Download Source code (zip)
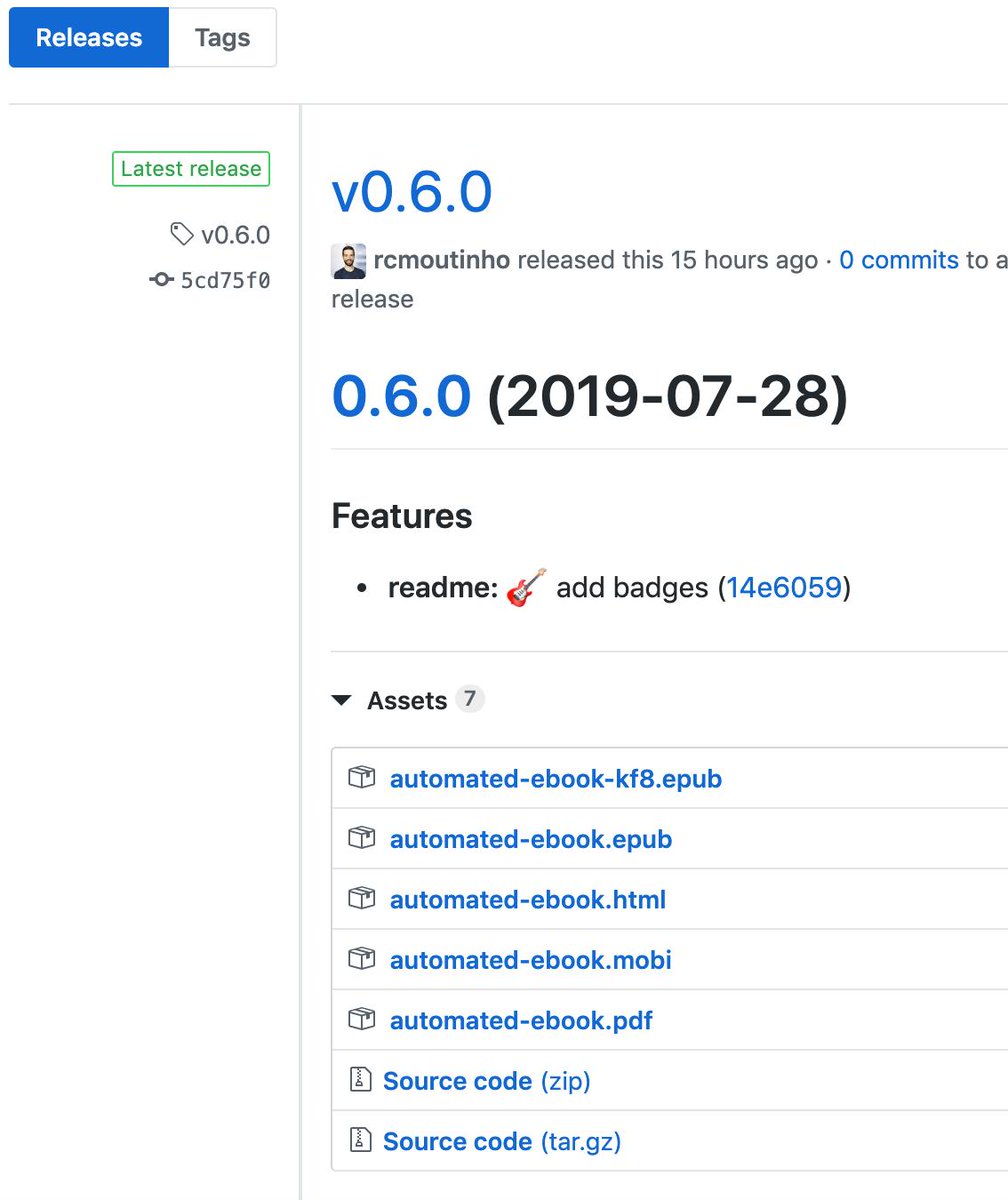The image size is (1008, 1200). pos(487,1081)
